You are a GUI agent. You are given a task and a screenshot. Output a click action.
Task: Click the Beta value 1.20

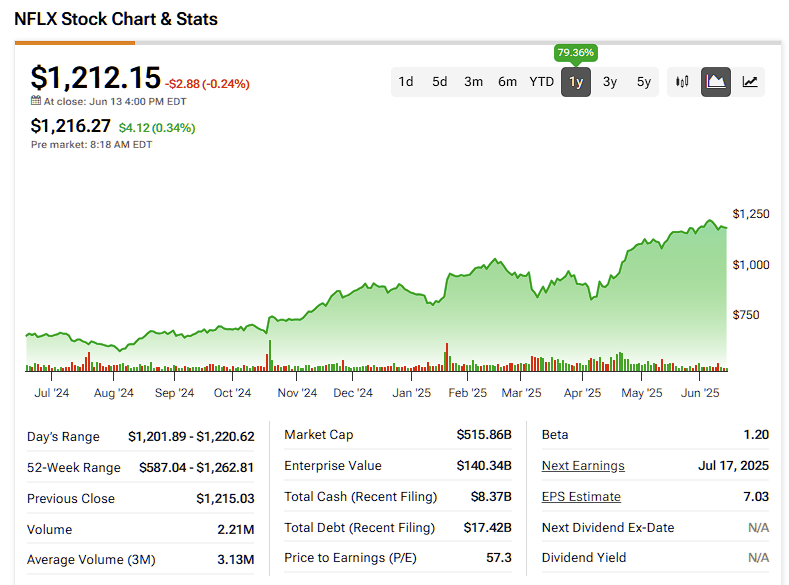pyautogui.click(x=756, y=435)
